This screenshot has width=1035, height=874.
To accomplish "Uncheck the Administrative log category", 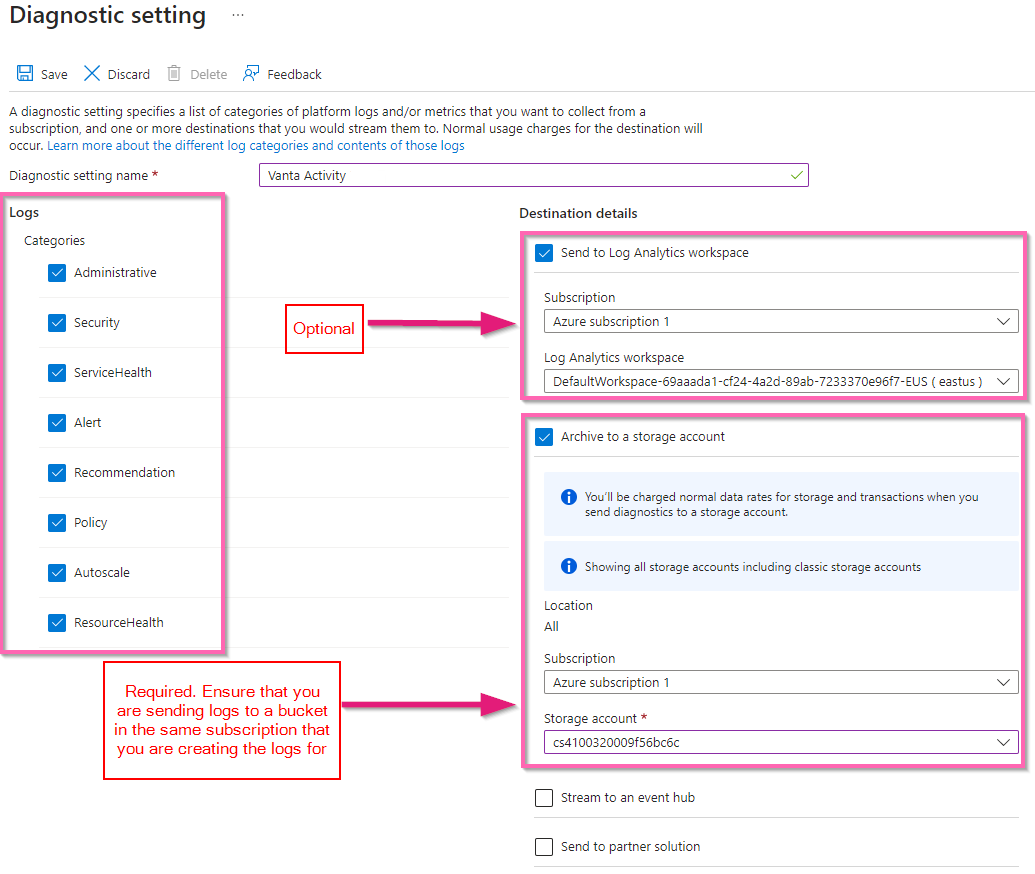I will pyautogui.click(x=57, y=273).
